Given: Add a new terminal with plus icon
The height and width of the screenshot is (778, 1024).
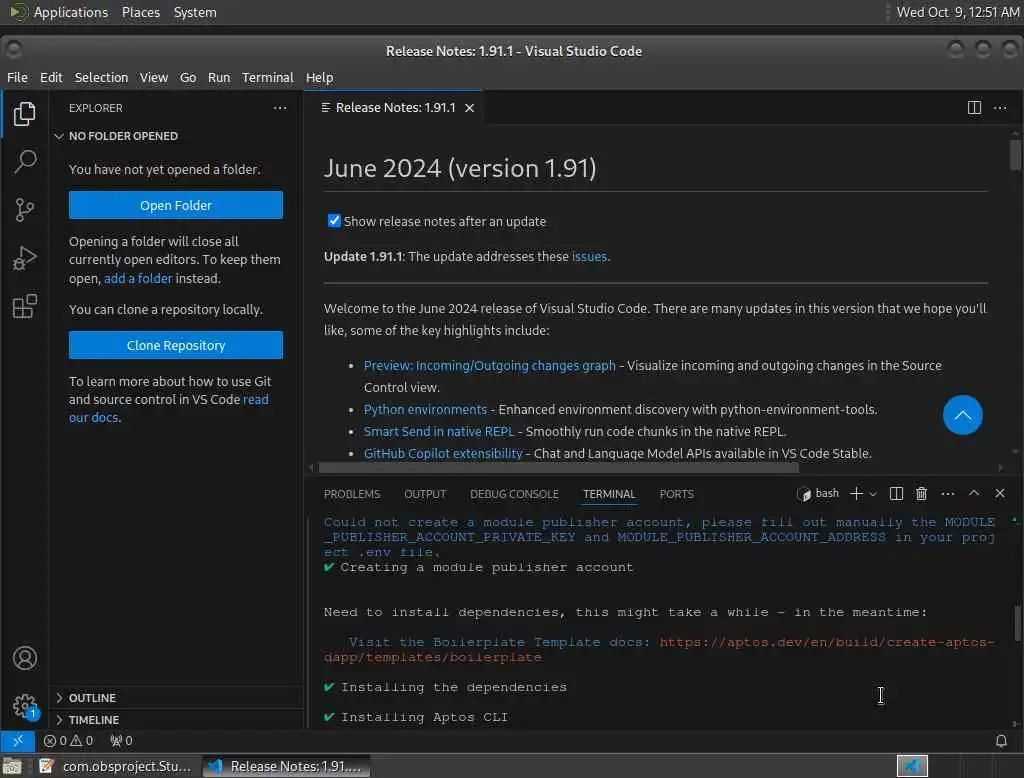Looking at the screenshot, I should [x=856, y=493].
